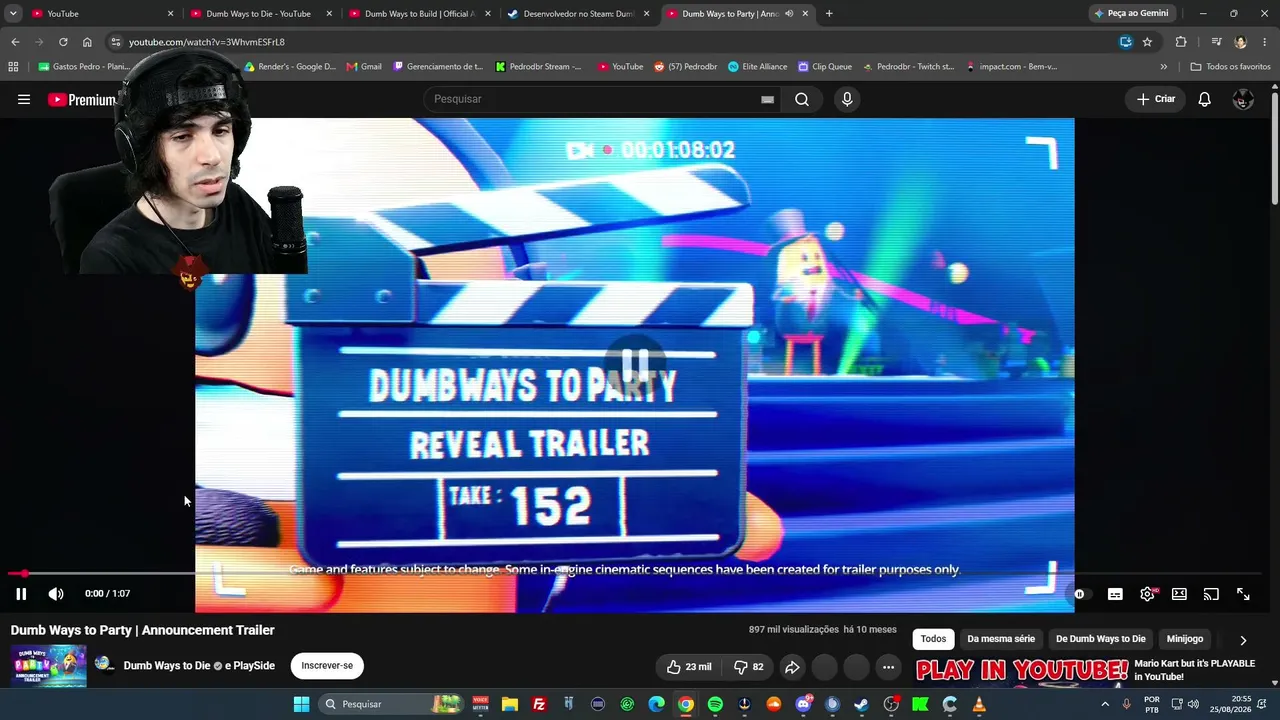Open the 'Elite Alliance' bookmark
The image size is (1280, 720).
coord(757,67)
